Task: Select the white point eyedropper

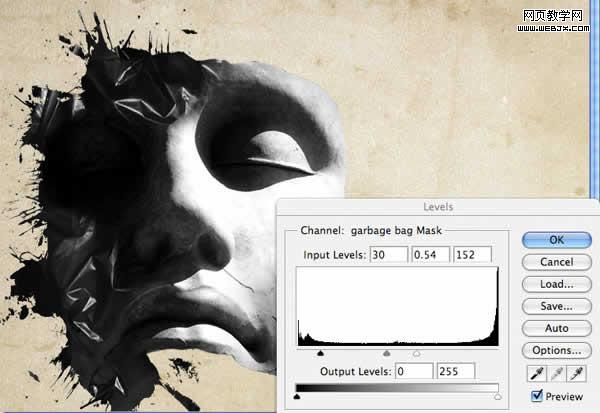Action: click(x=577, y=374)
